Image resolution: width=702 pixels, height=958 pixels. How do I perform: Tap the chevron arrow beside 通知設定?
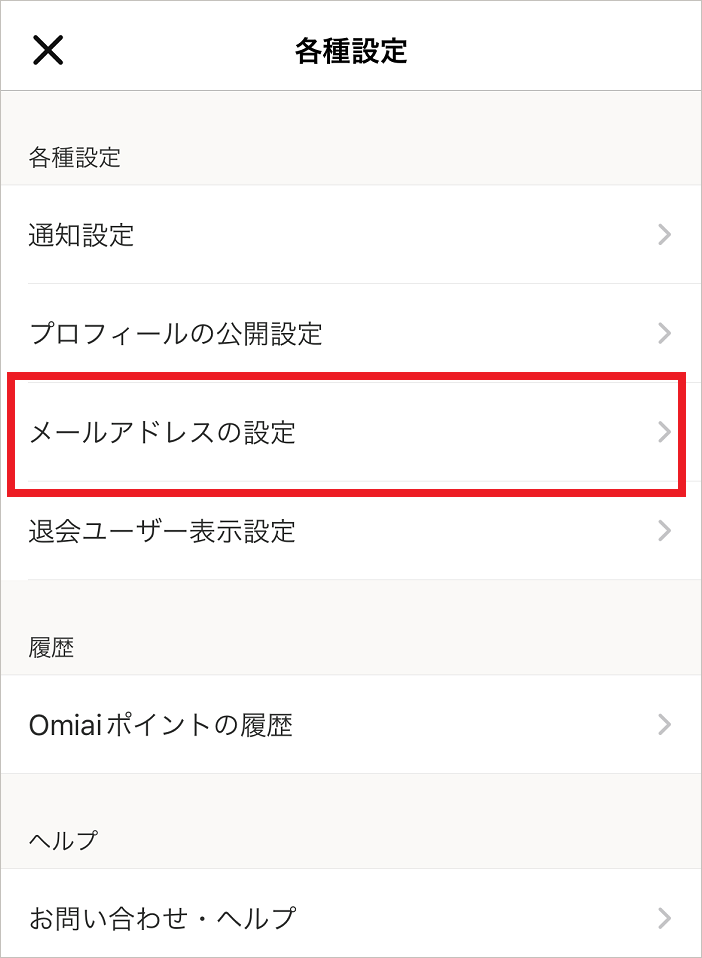click(665, 235)
